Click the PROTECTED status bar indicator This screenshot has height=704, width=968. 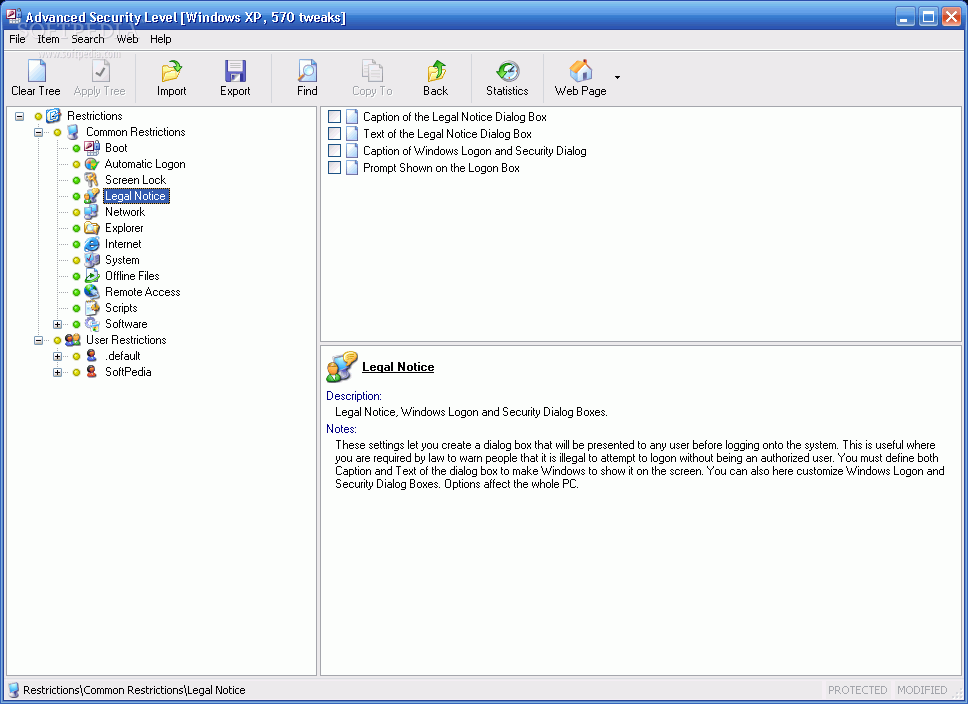(x=857, y=690)
